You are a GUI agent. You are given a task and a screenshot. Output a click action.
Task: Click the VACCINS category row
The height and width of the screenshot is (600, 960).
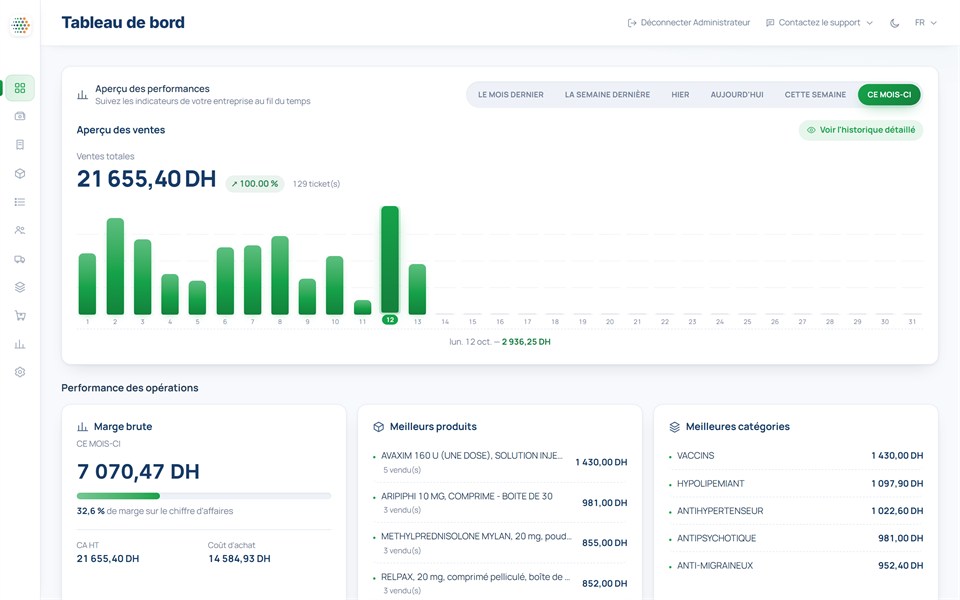pos(796,456)
